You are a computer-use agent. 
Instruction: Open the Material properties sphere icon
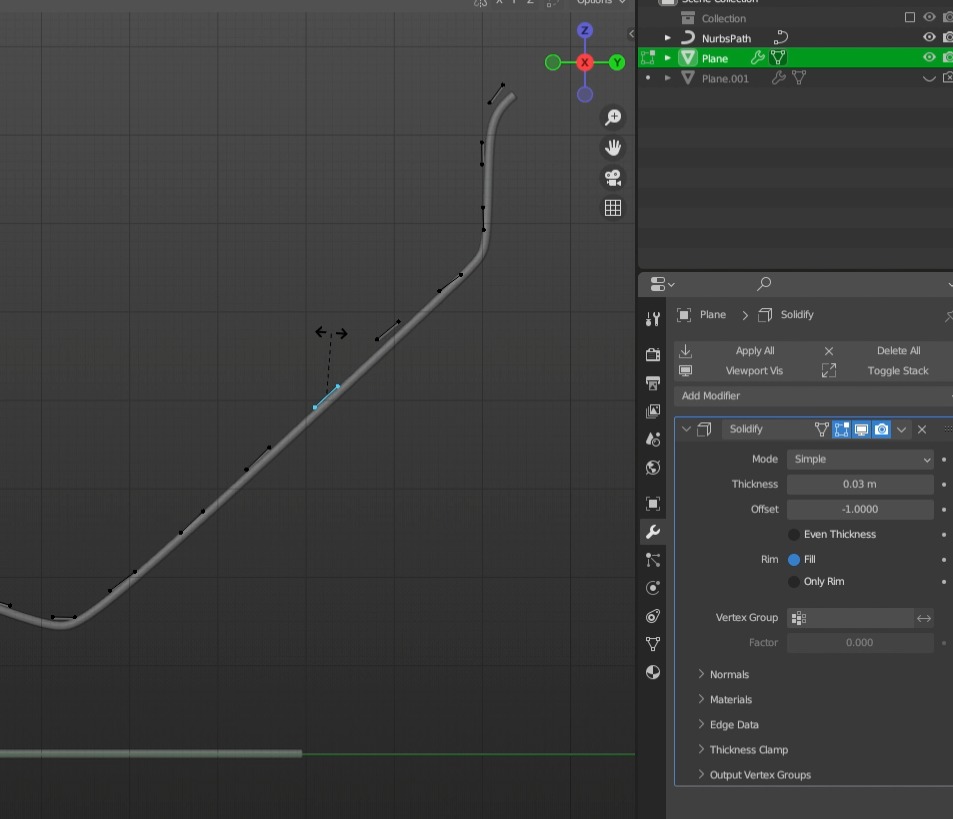pyautogui.click(x=653, y=672)
